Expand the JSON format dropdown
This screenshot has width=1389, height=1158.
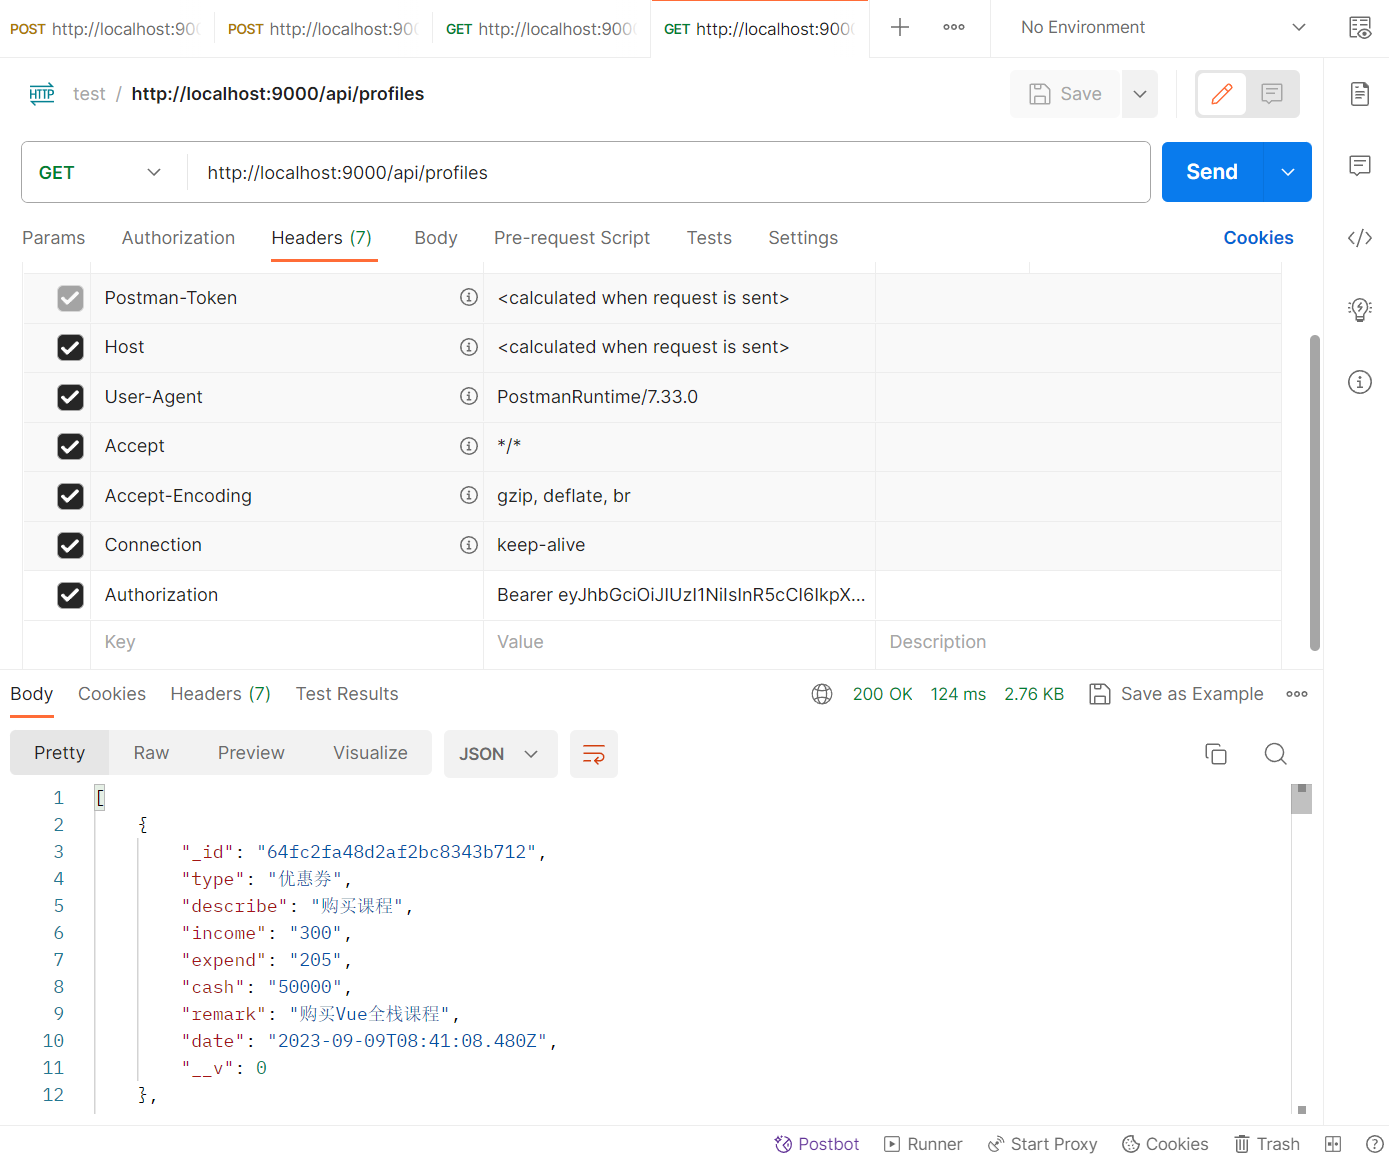coord(499,754)
